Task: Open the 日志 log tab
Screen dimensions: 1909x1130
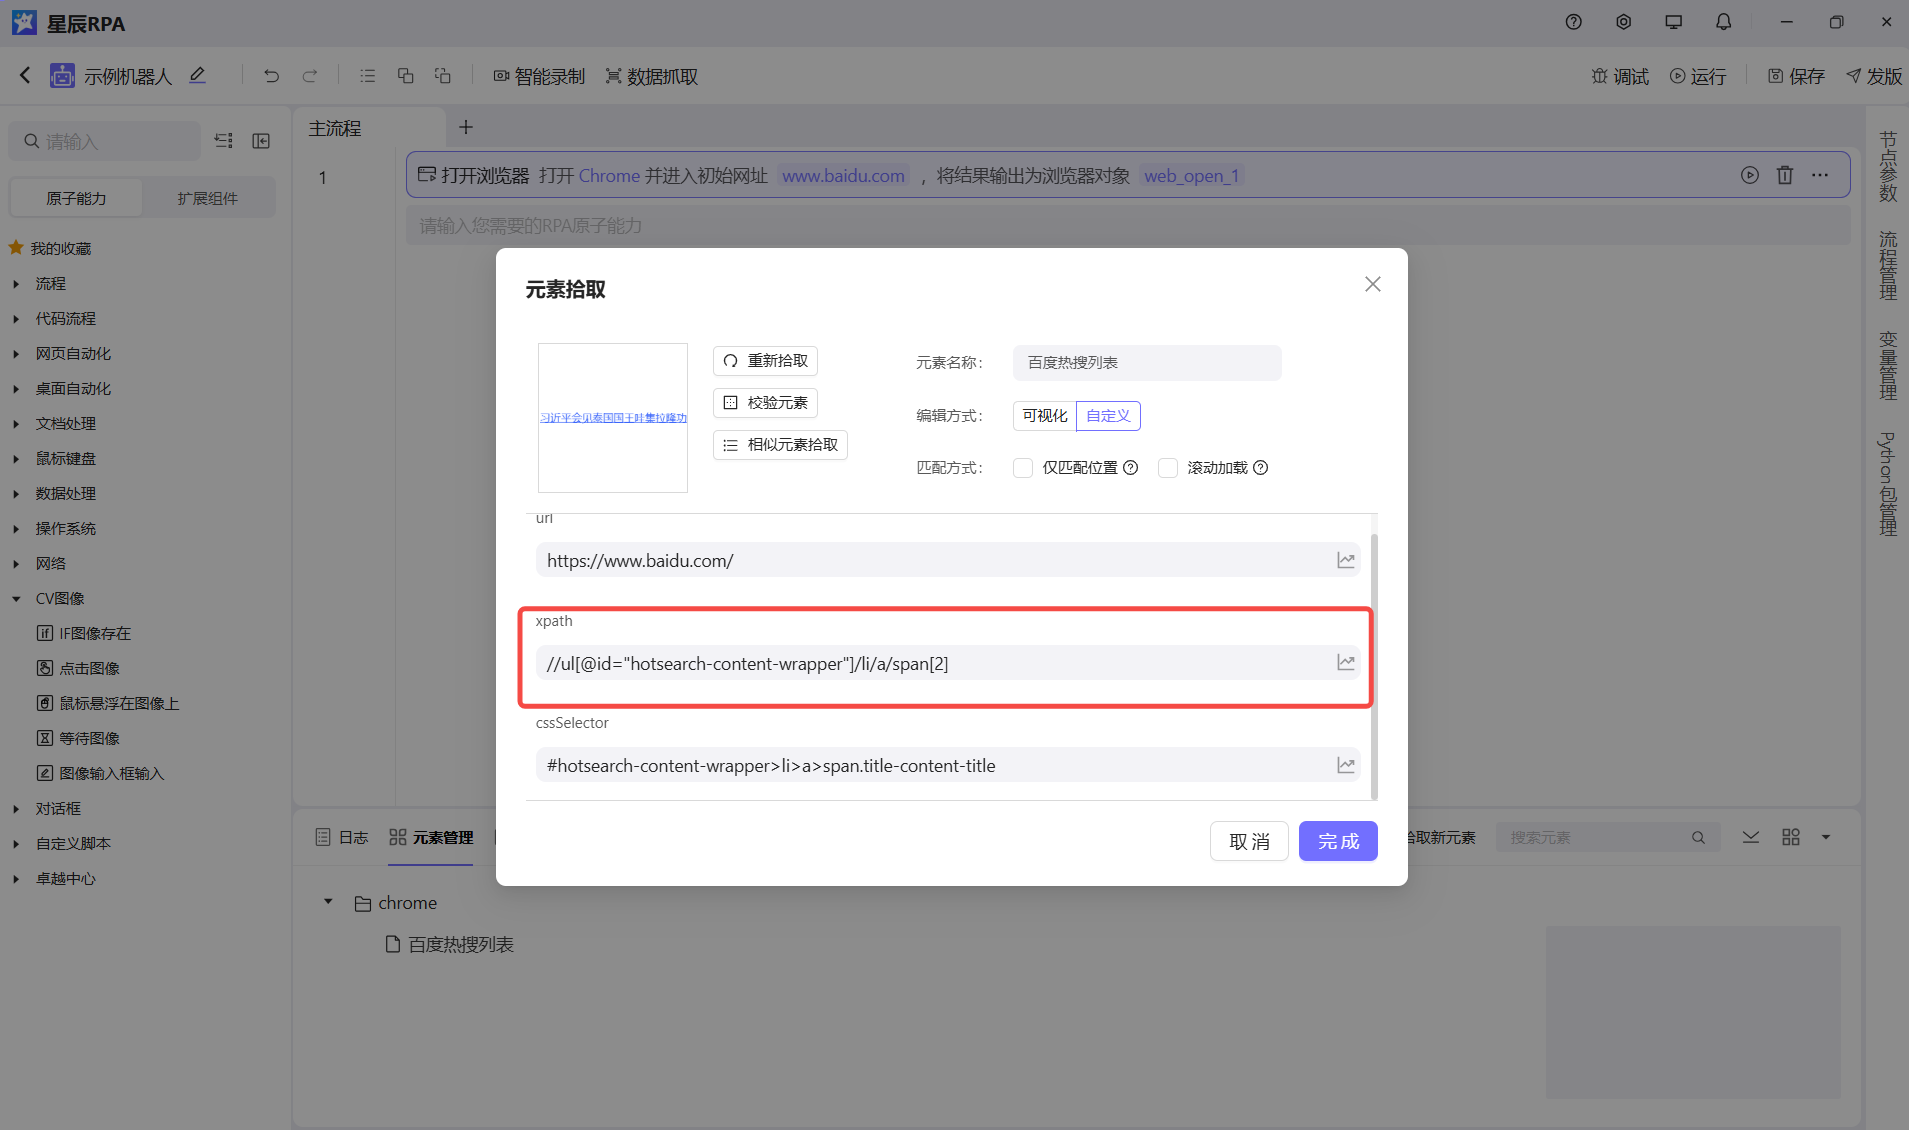Action: [x=342, y=837]
